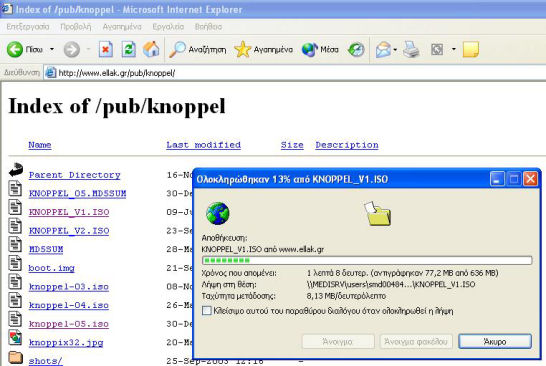Open the Back history dropdown arrow
The height and width of the screenshot is (366, 546).
52,49
